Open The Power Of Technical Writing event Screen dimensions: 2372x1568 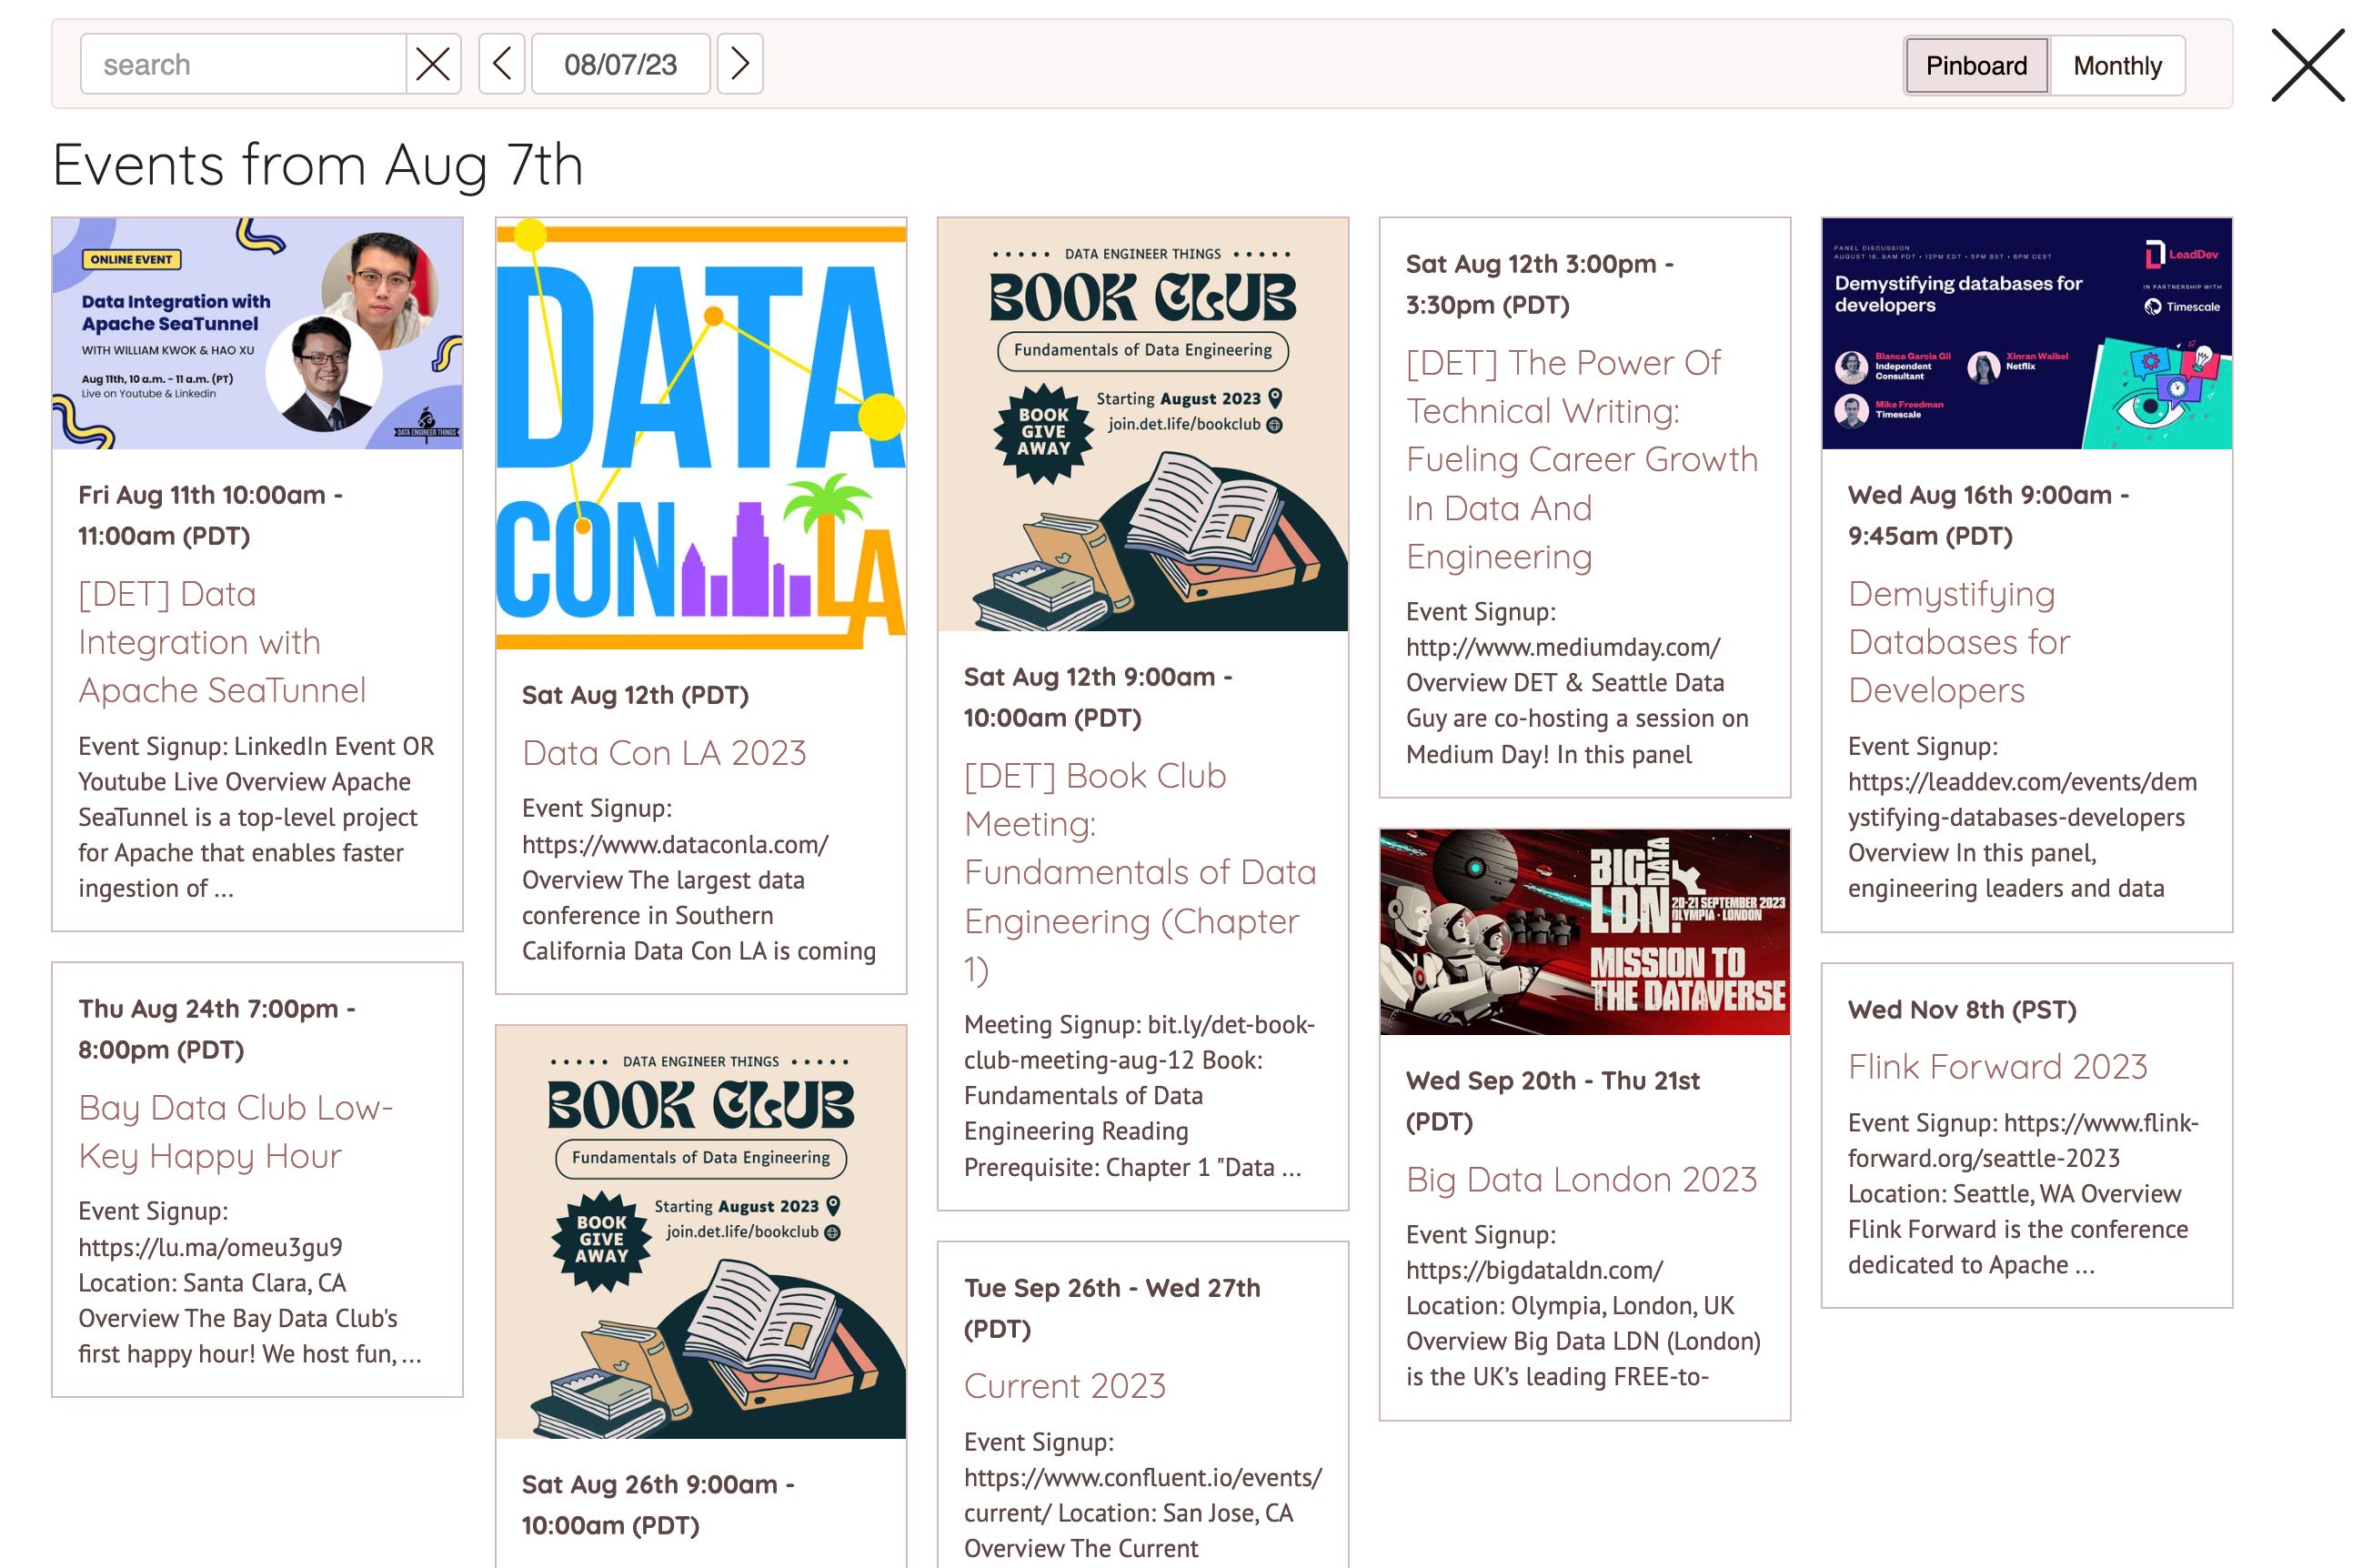coord(1580,460)
